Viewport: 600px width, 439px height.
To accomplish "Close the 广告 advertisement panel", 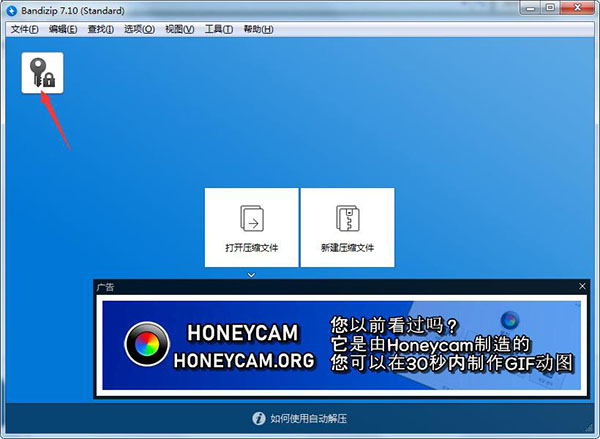I will (582, 286).
